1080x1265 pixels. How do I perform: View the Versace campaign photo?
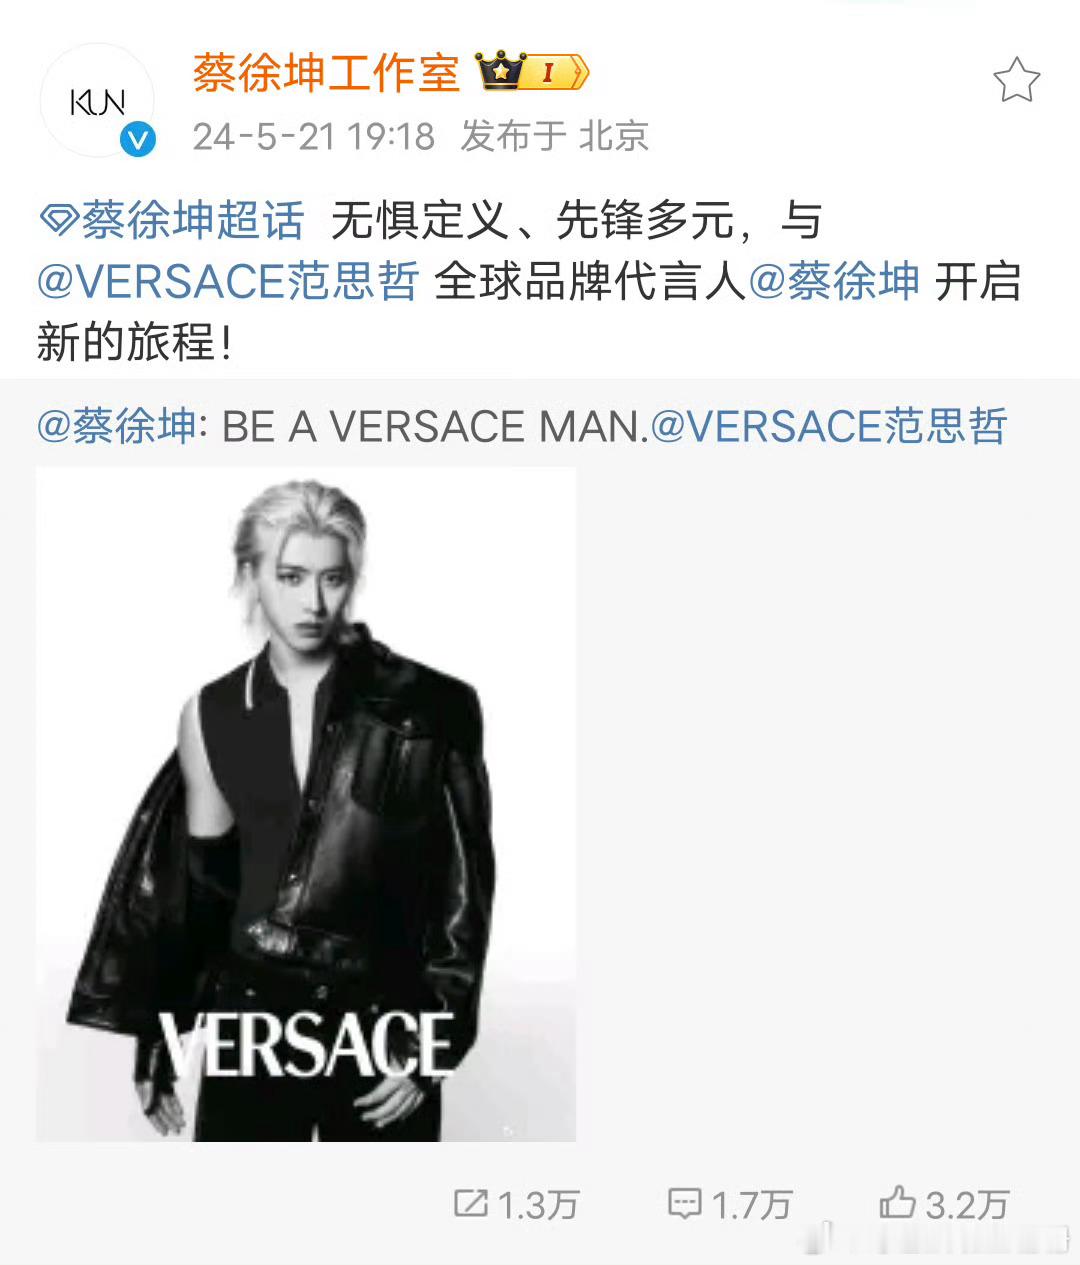[x=306, y=804]
